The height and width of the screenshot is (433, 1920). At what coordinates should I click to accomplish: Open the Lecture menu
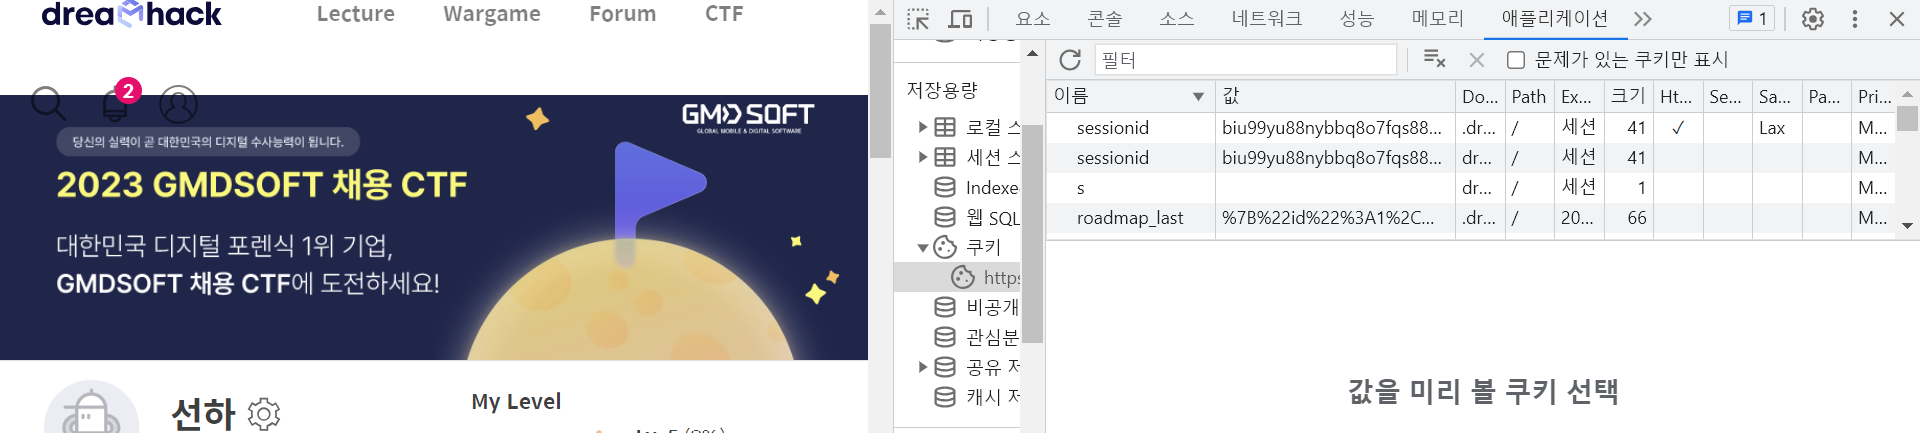click(356, 14)
